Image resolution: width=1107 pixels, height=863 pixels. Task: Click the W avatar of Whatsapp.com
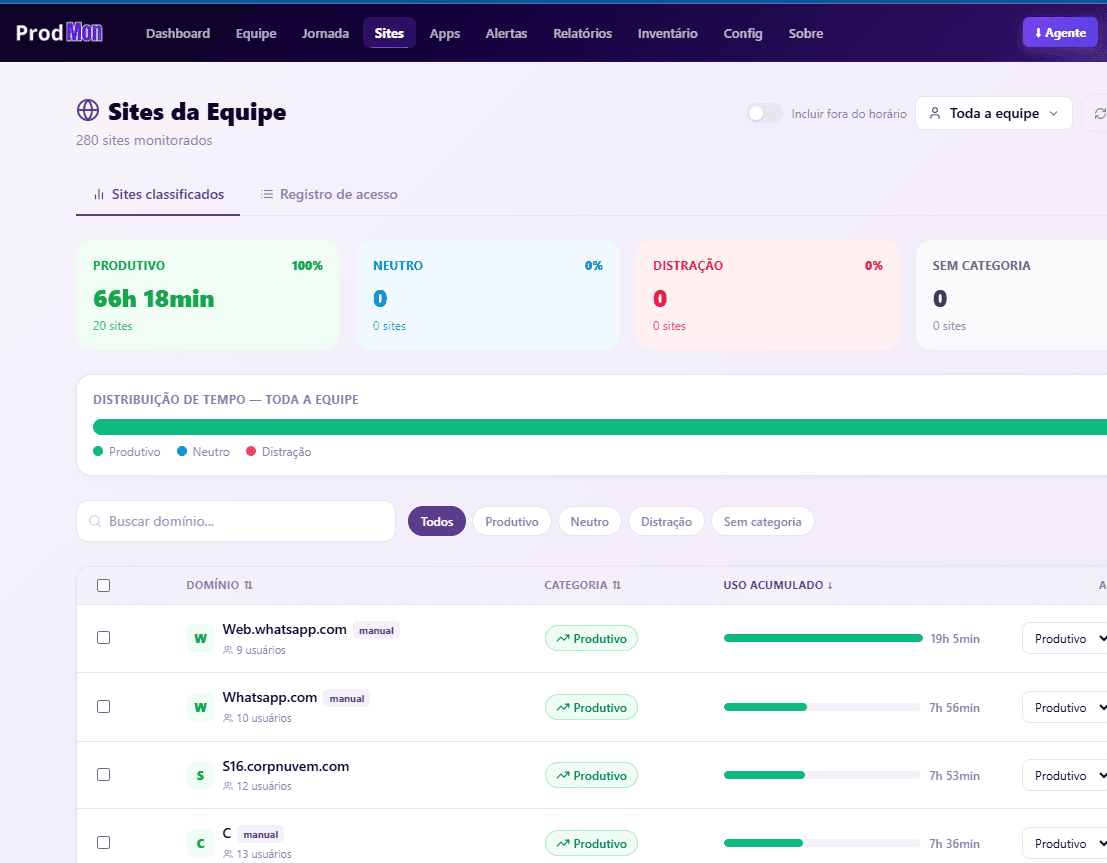201,707
